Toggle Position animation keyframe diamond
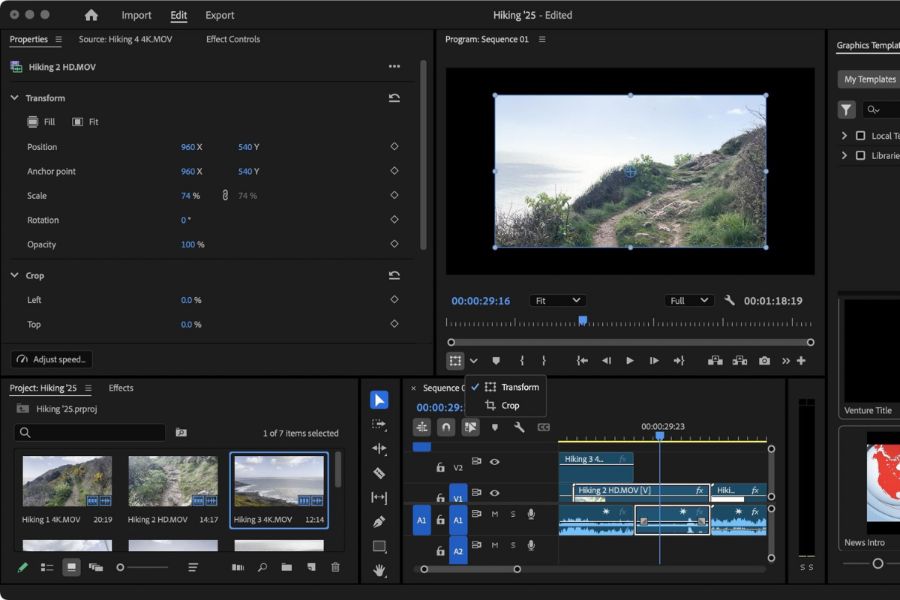 [394, 146]
